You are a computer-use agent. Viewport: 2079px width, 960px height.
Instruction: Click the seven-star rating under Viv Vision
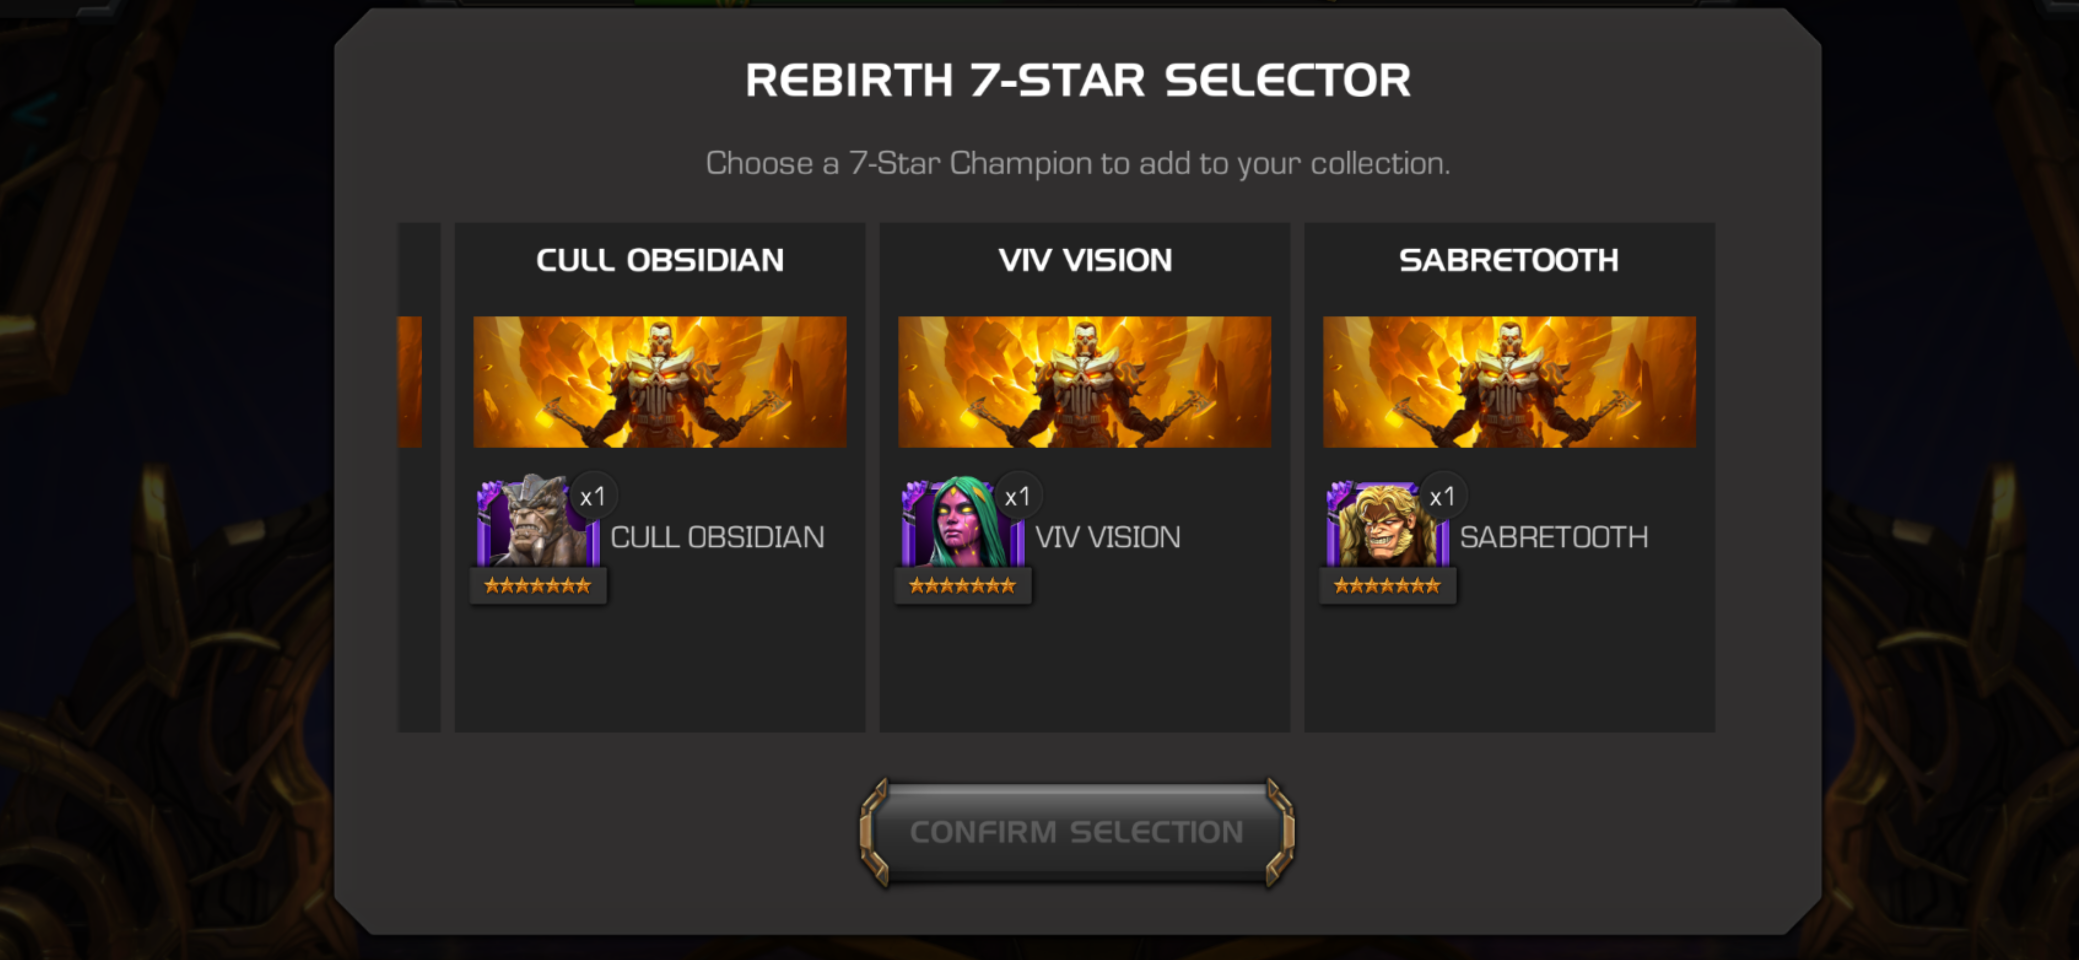[963, 586]
